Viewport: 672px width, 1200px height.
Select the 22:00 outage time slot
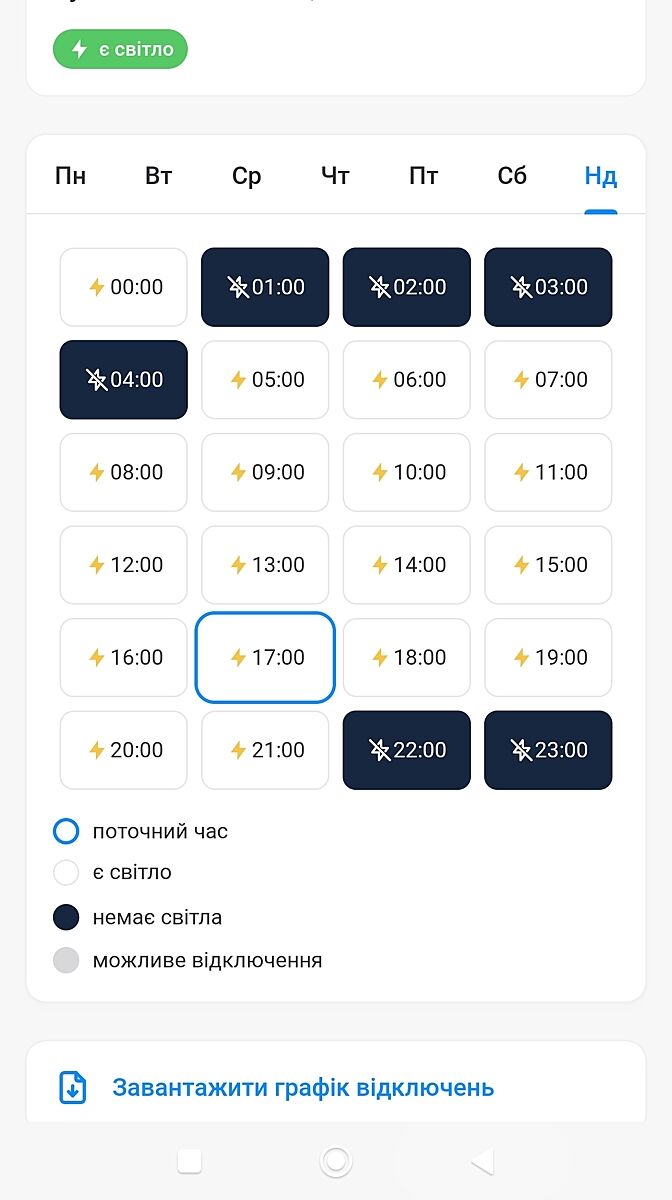pos(407,750)
